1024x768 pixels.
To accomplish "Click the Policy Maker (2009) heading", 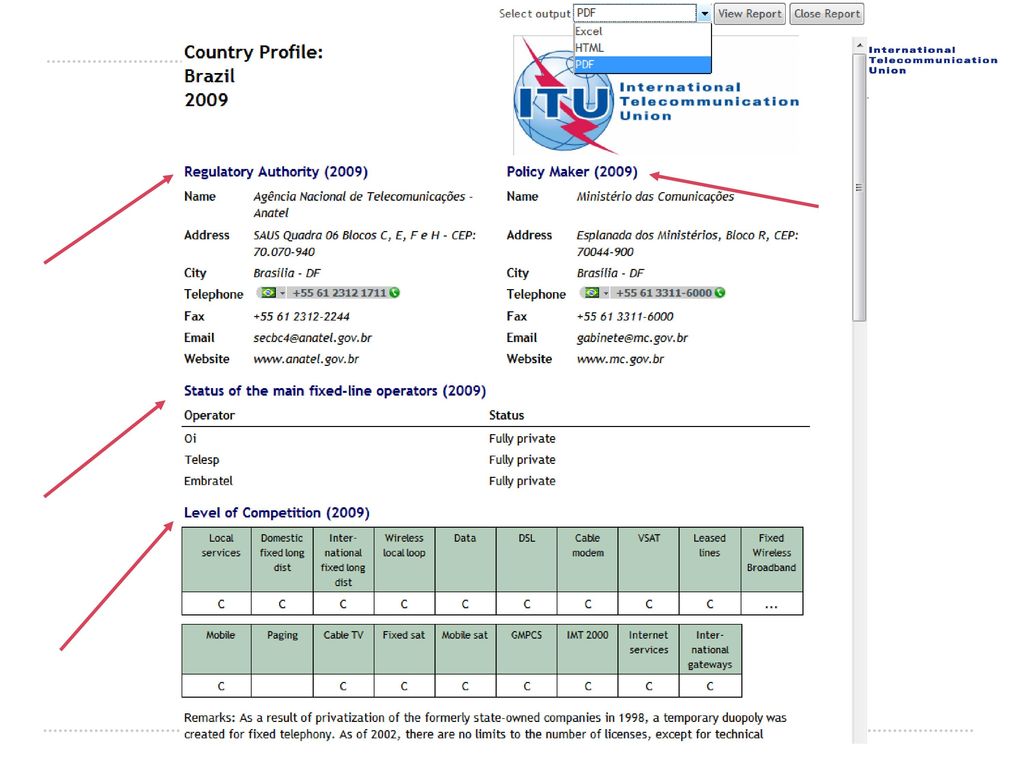I will click(571, 172).
